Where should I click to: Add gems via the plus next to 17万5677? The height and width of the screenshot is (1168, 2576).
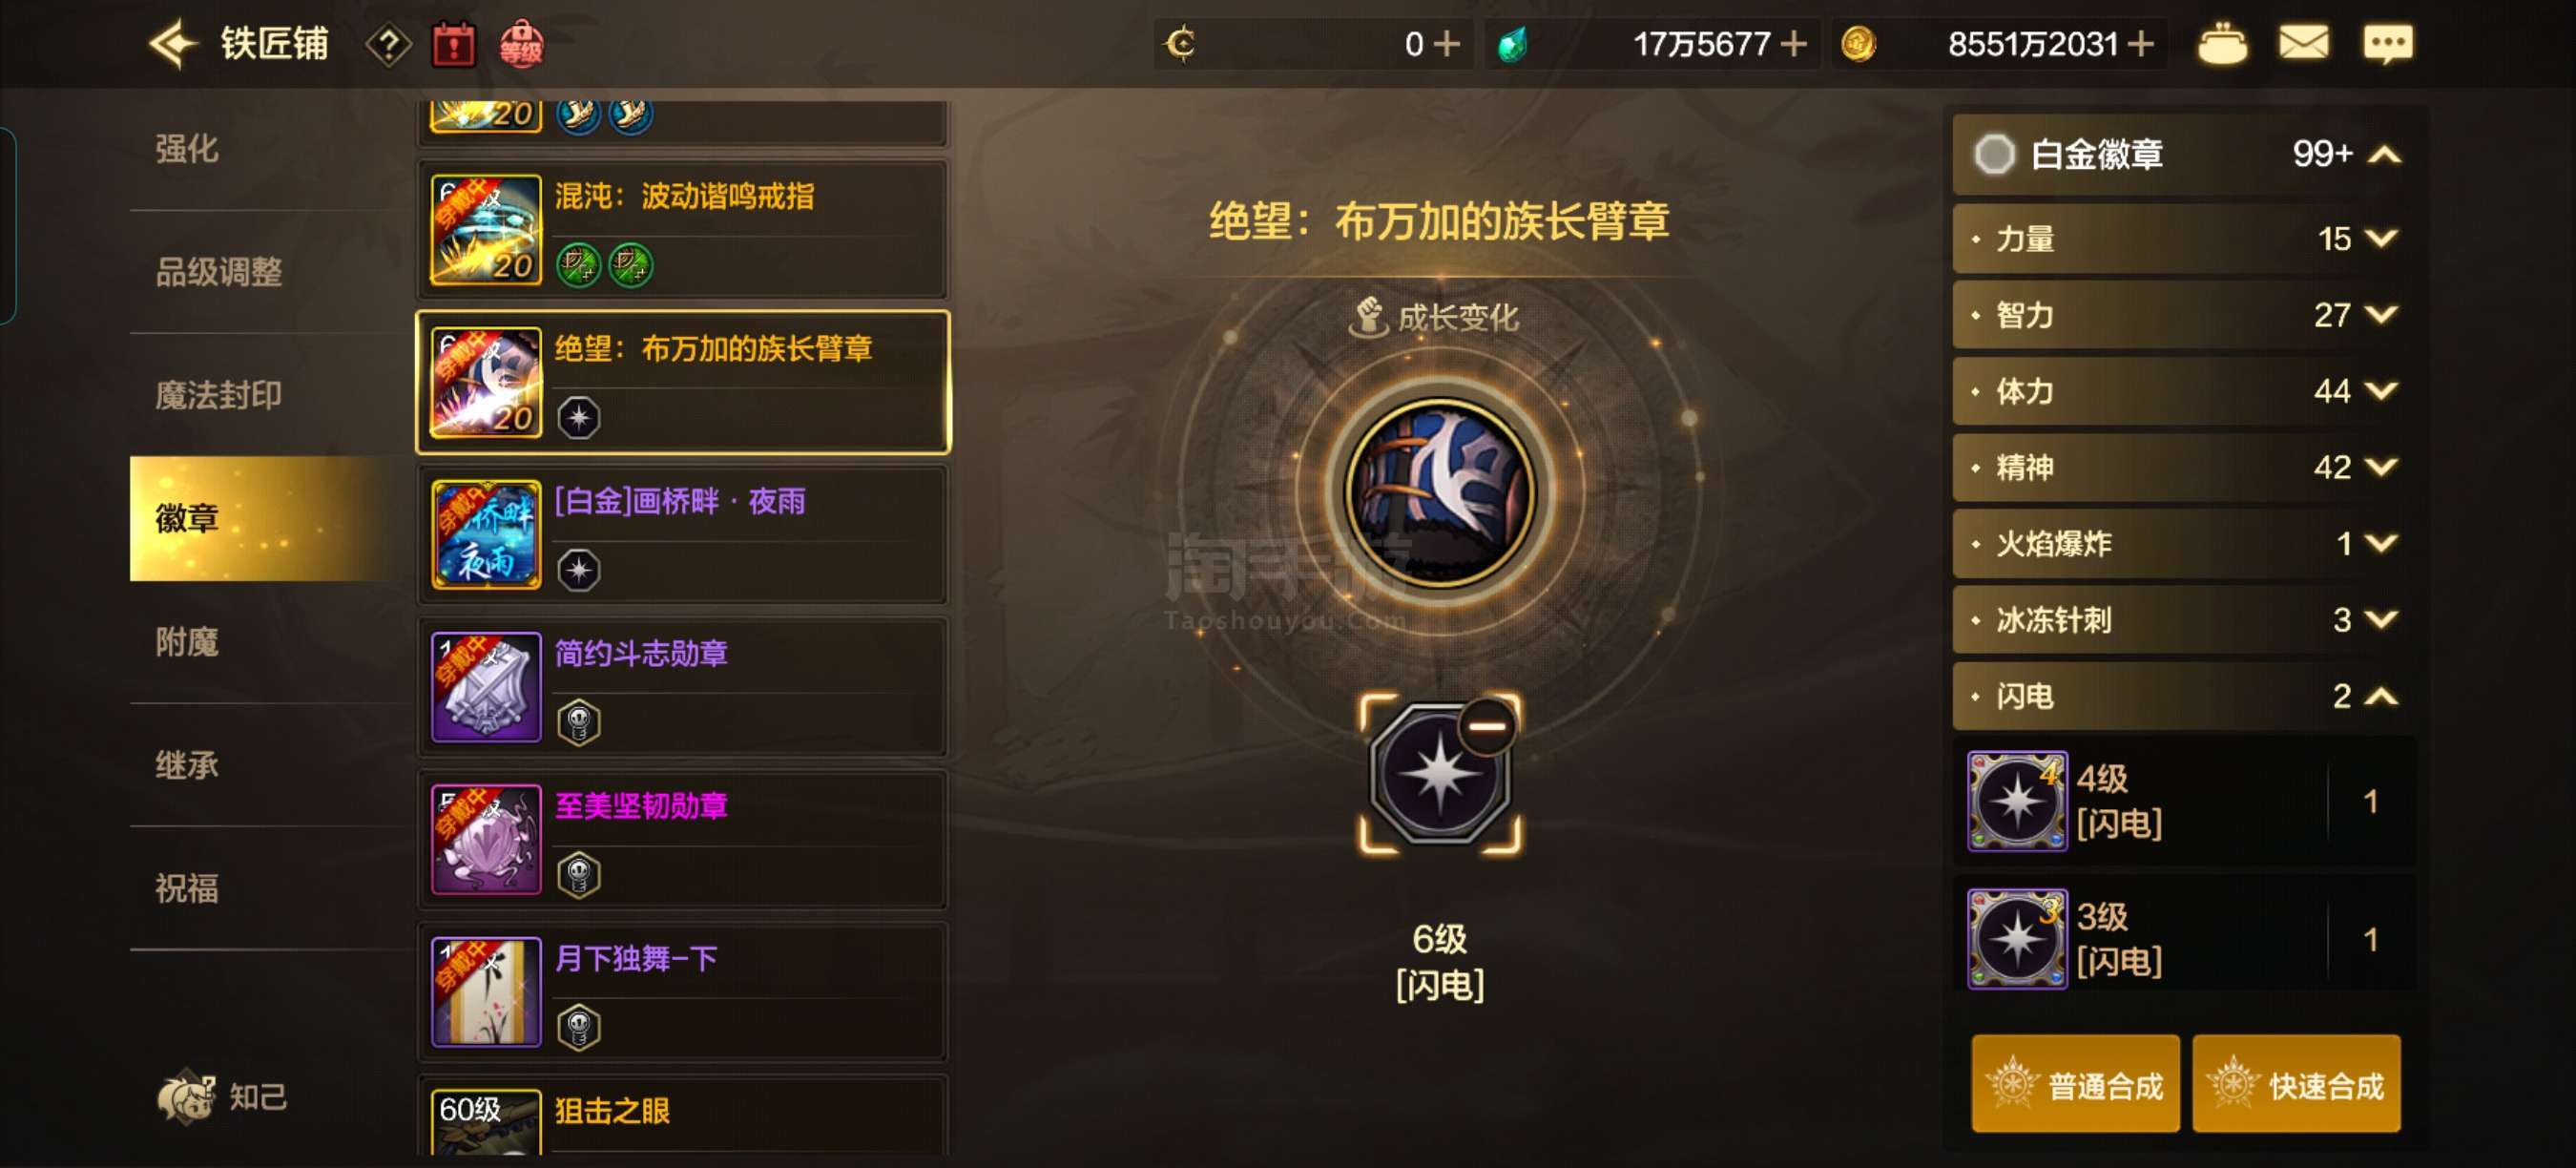1794,44
